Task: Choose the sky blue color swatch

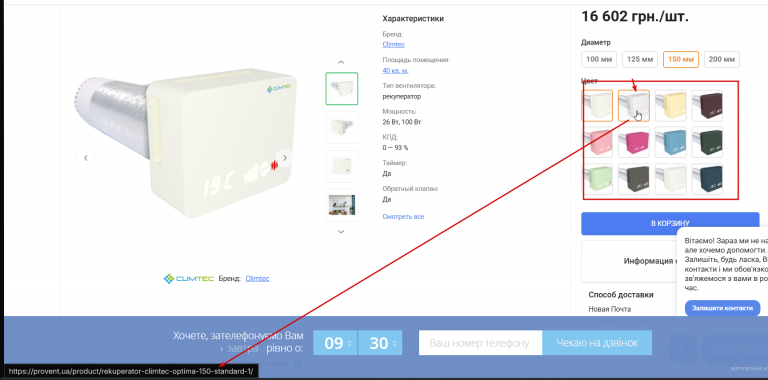Action: (671, 142)
